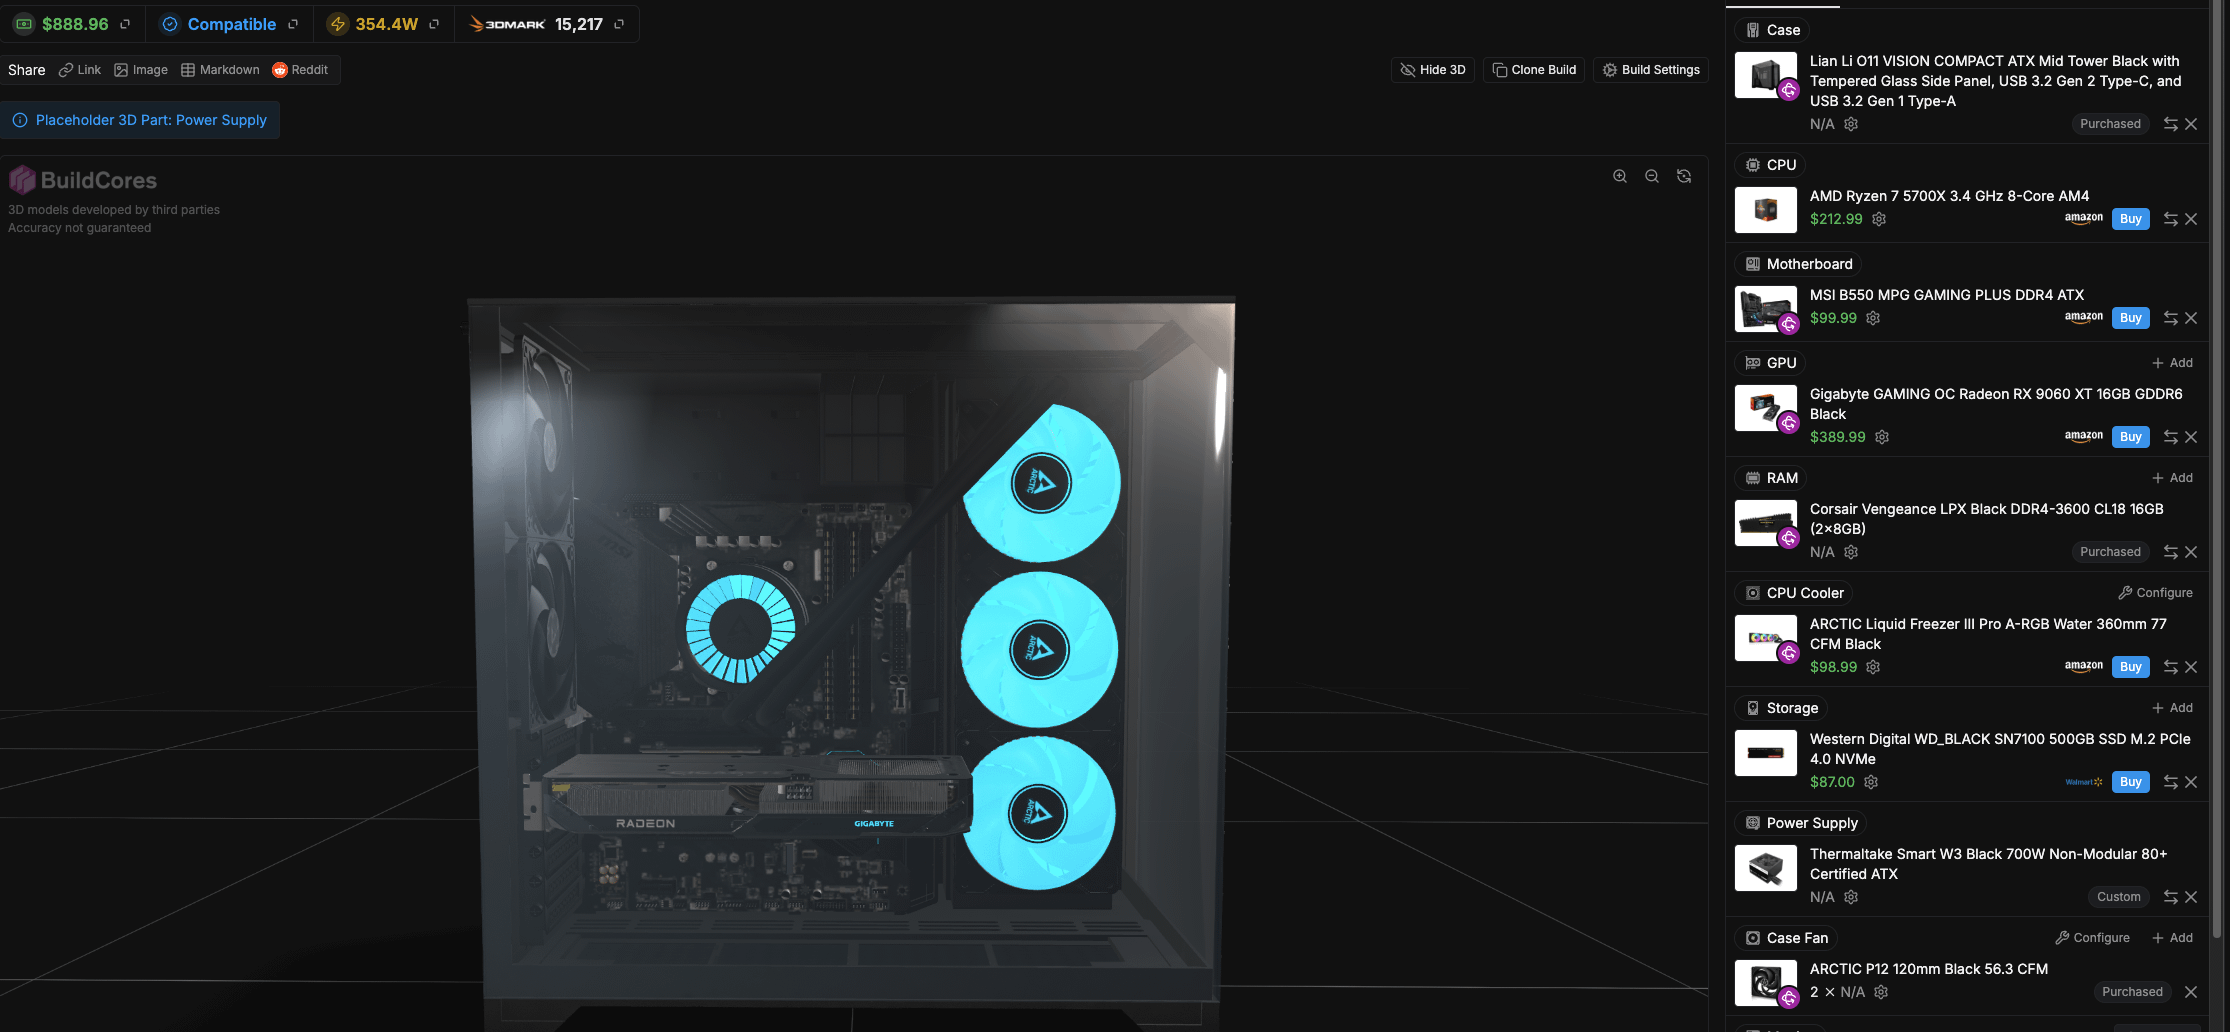Toggle the RAM Purchased badge
The width and height of the screenshot is (2230, 1032).
pos(2110,552)
